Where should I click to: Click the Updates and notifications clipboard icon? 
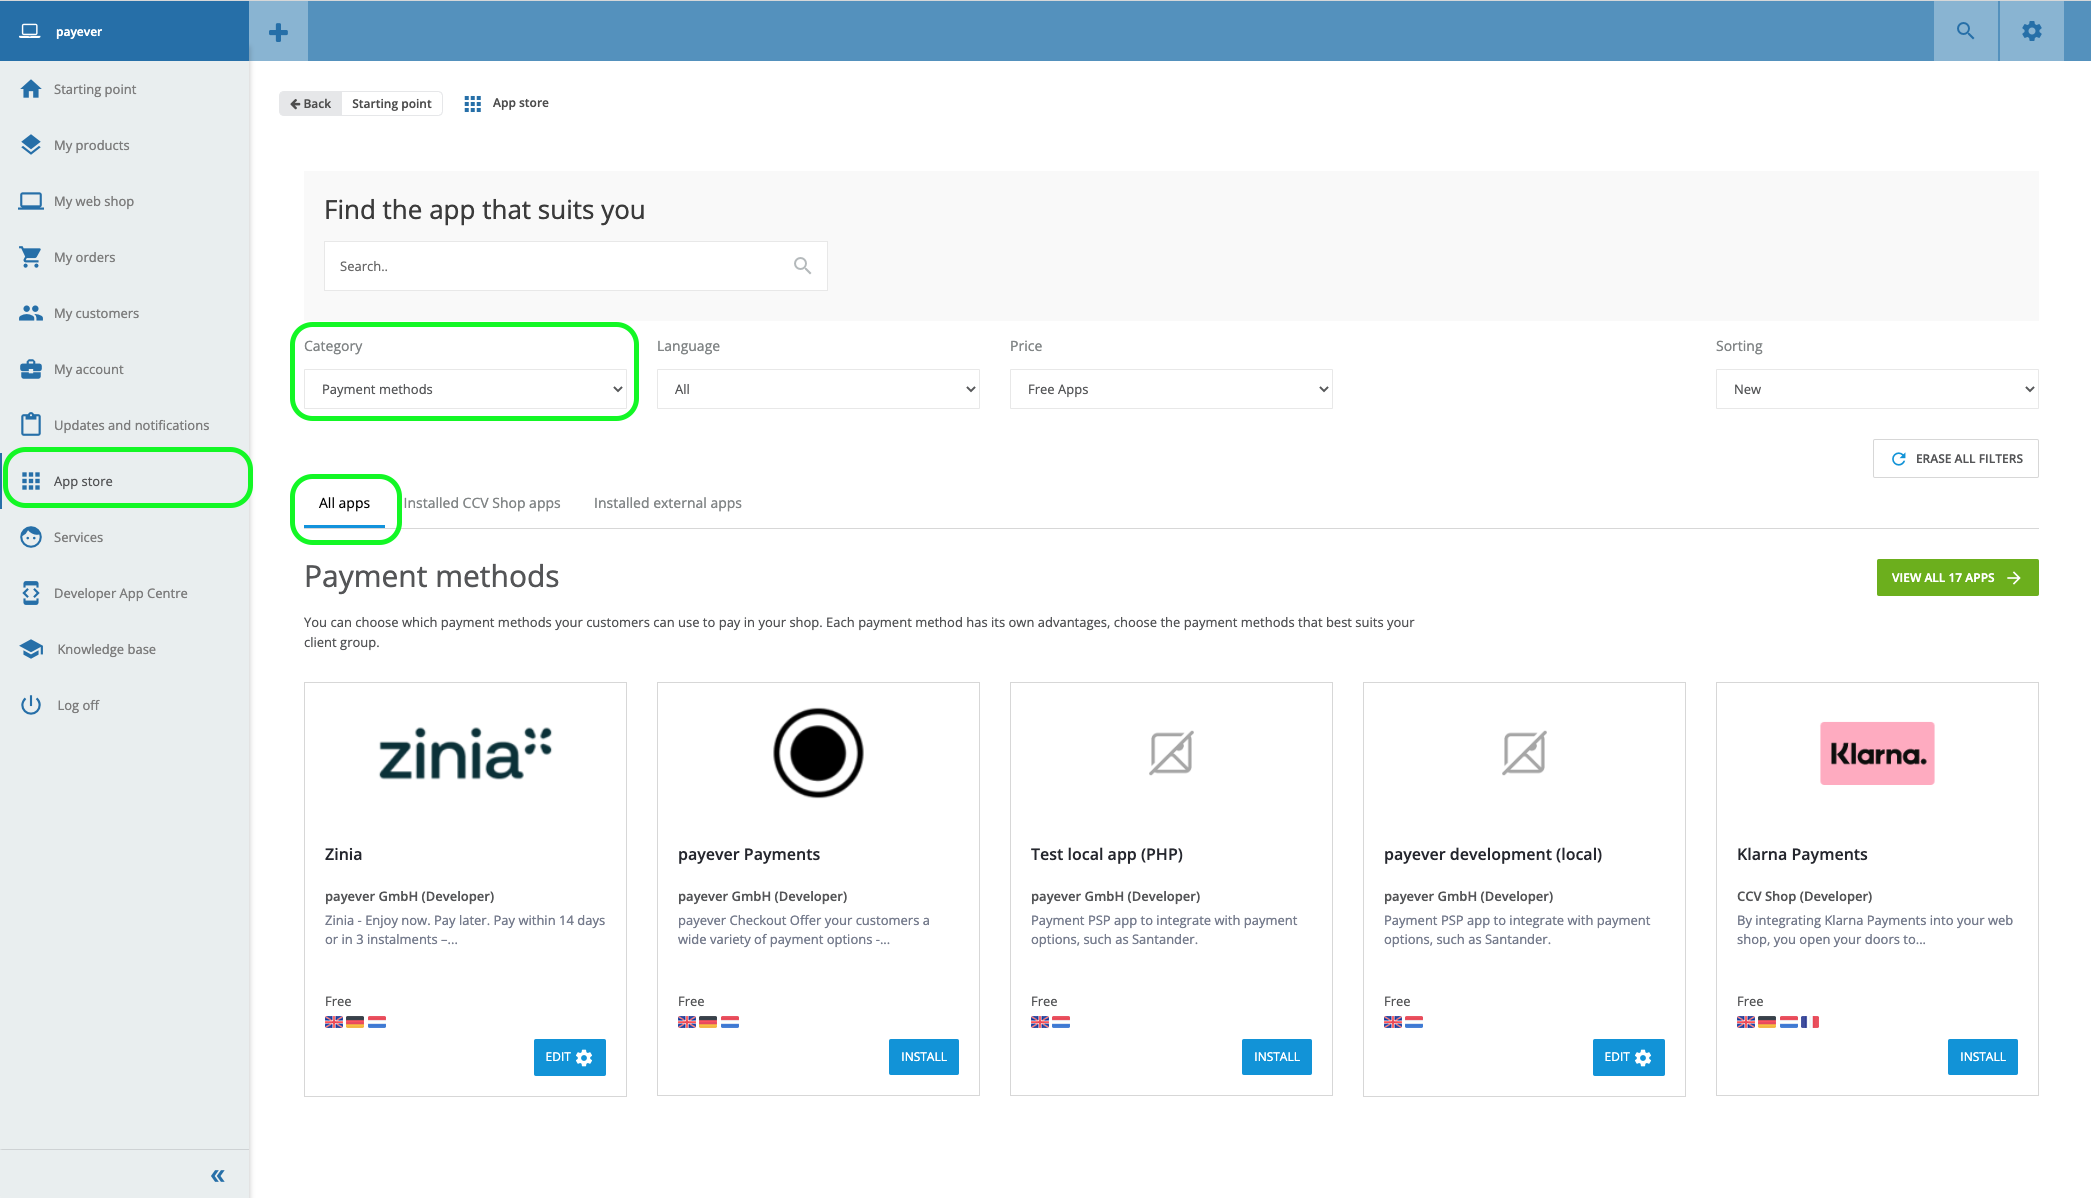coord(31,425)
